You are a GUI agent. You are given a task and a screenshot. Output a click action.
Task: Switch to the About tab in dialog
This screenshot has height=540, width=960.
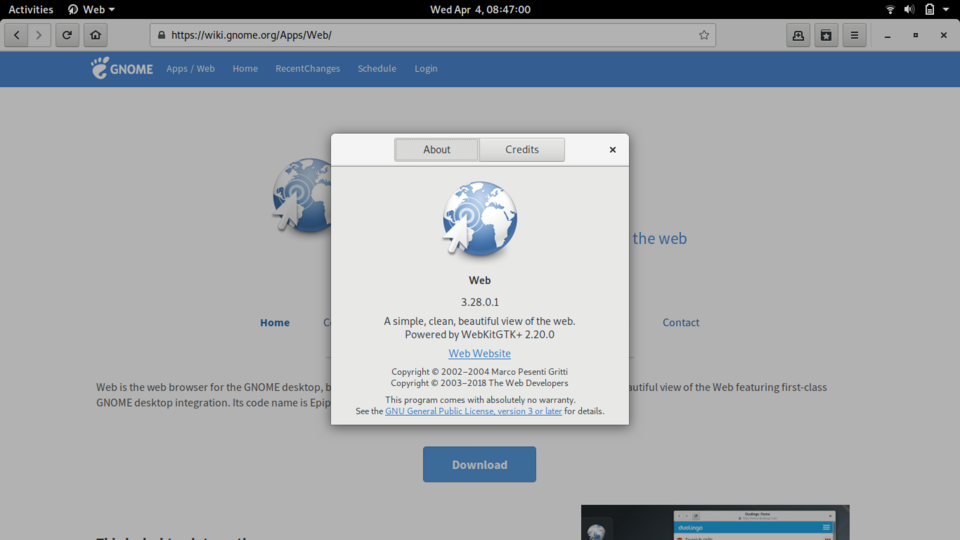[437, 149]
